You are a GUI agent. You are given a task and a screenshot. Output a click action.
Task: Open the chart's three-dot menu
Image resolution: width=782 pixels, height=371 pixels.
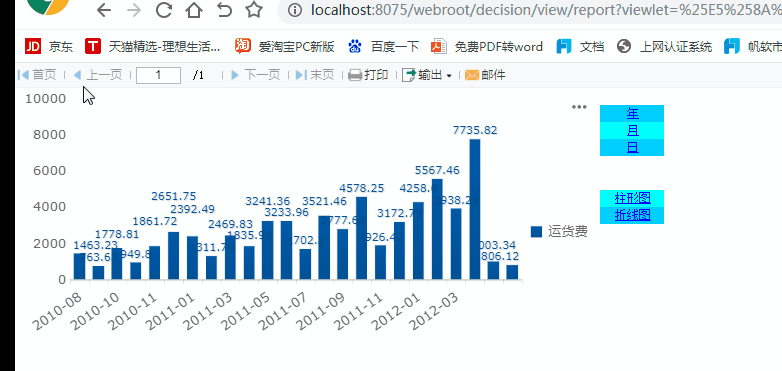tap(579, 107)
